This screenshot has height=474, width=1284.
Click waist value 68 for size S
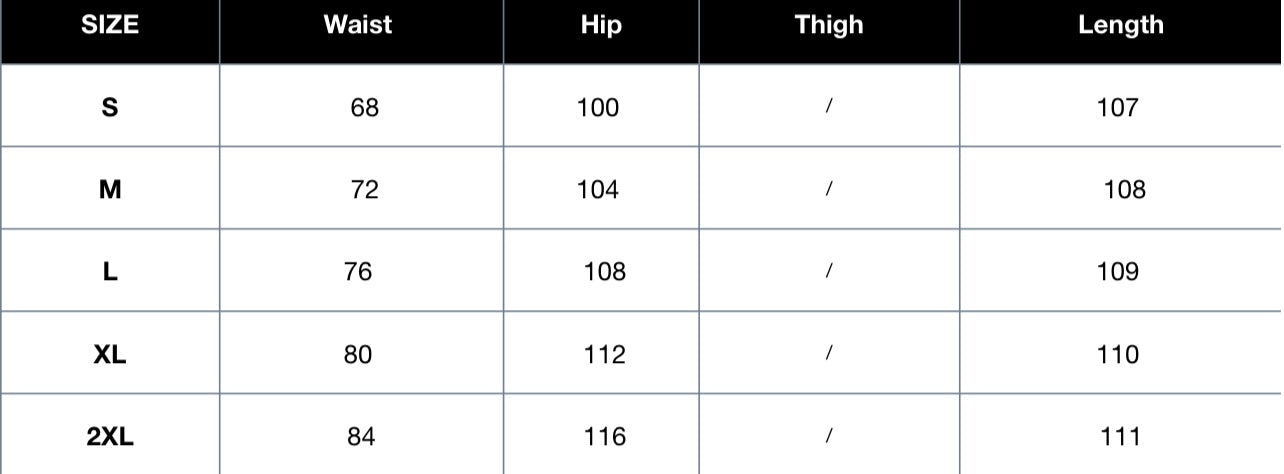pos(365,107)
